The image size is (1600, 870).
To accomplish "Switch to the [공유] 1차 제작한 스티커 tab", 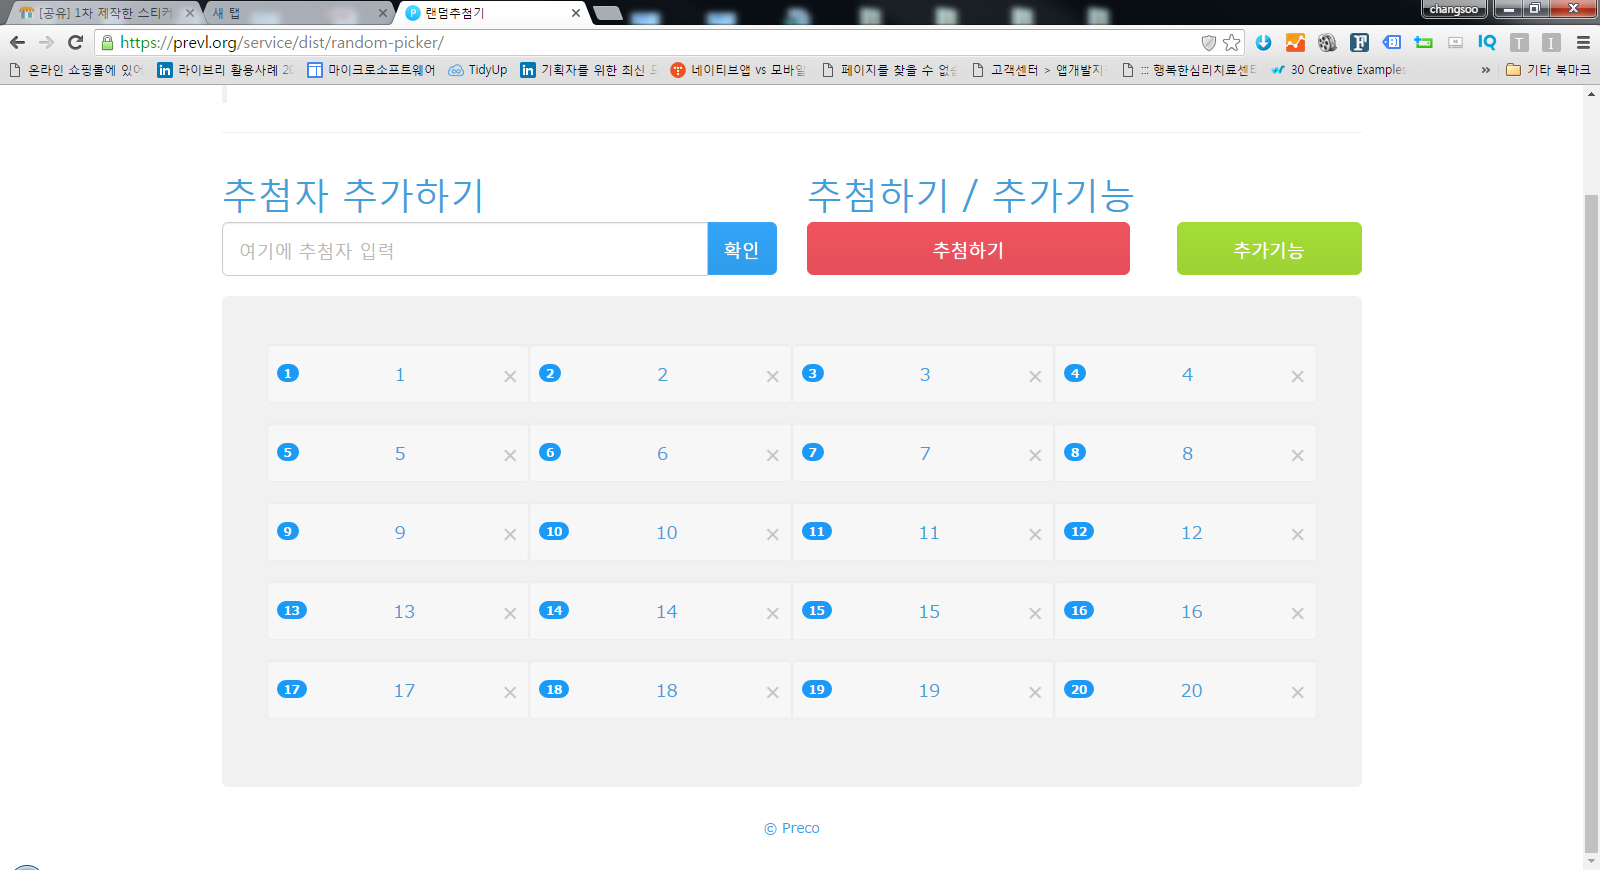I will pos(100,13).
